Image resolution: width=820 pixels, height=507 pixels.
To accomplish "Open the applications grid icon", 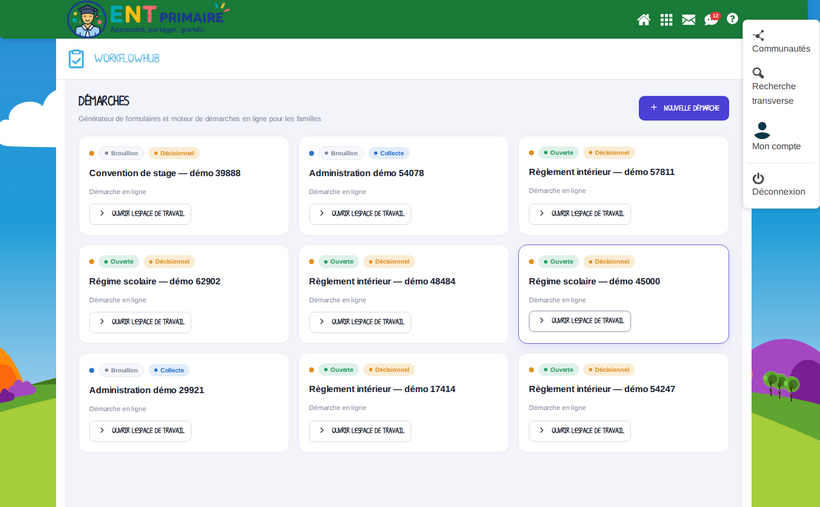I will point(666,20).
